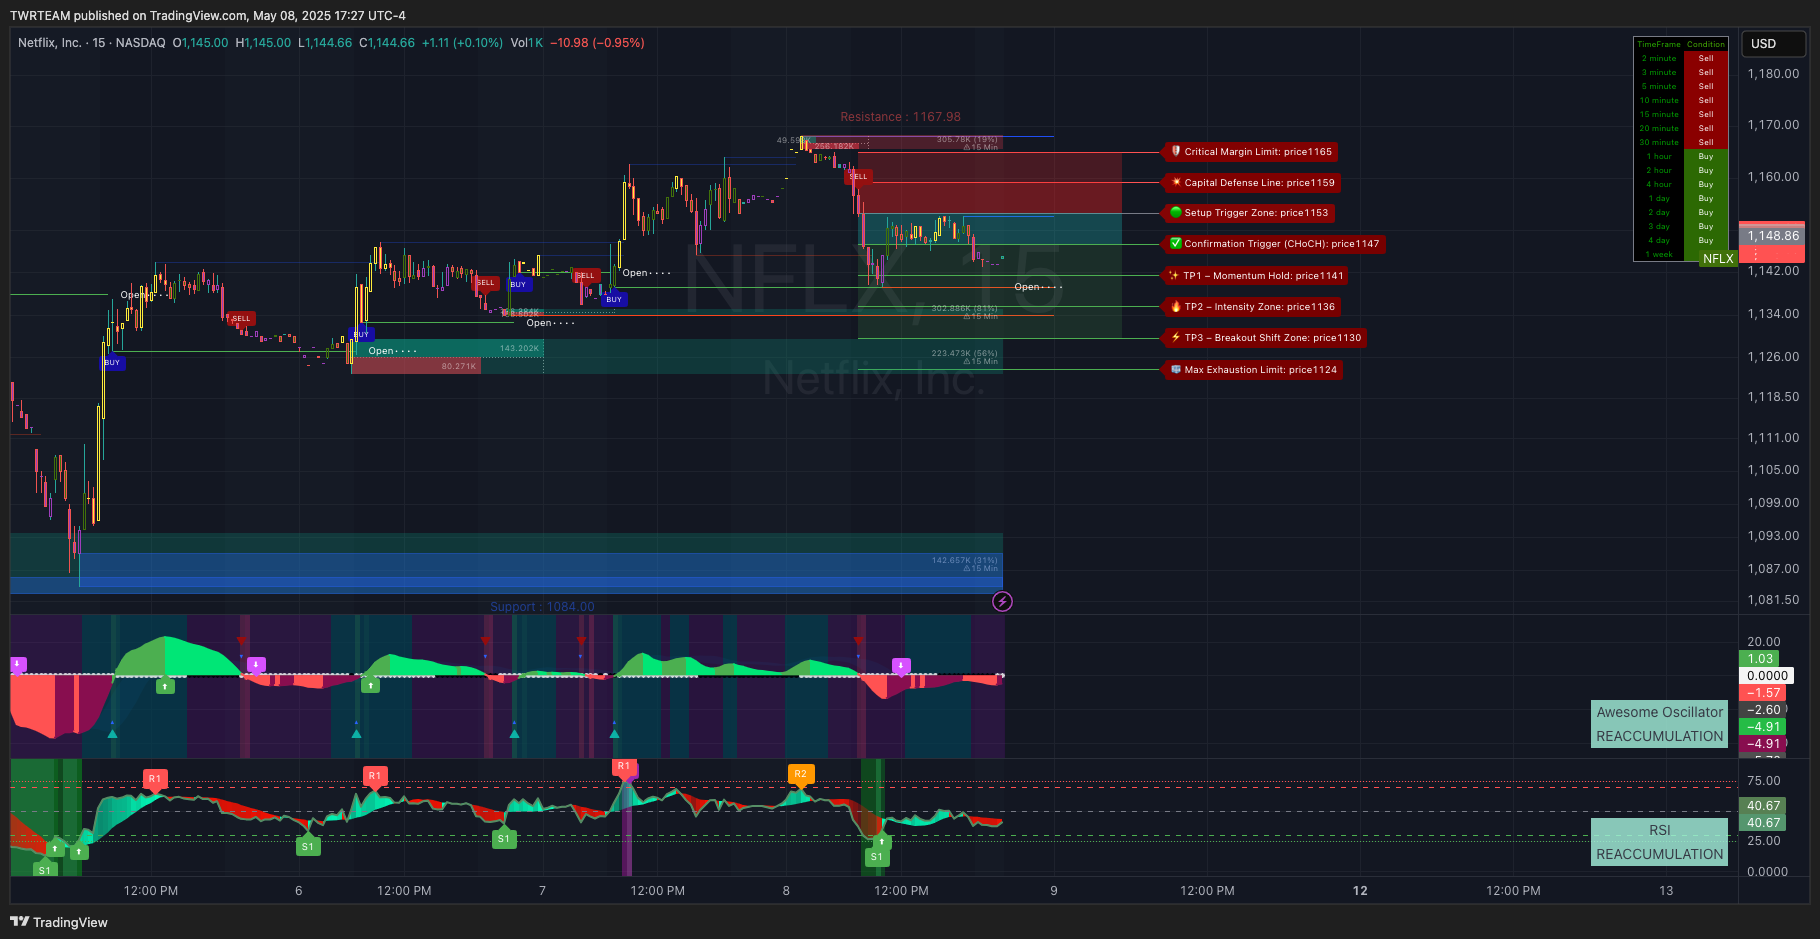Click the Condition column header
Screen dimensions: 1820x939
(x=1706, y=44)
